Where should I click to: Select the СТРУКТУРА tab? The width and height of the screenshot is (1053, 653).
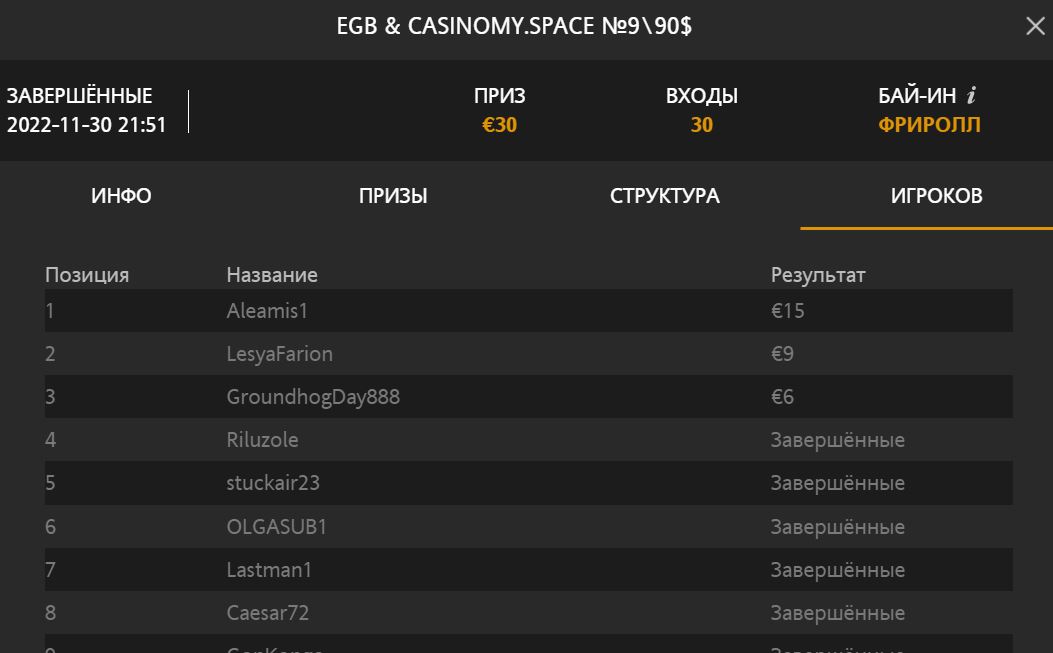click(664, 196)
